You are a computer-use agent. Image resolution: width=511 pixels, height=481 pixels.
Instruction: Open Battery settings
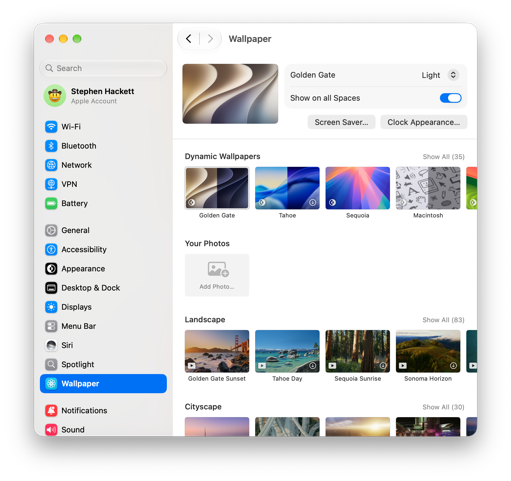(x=103, y=203)
